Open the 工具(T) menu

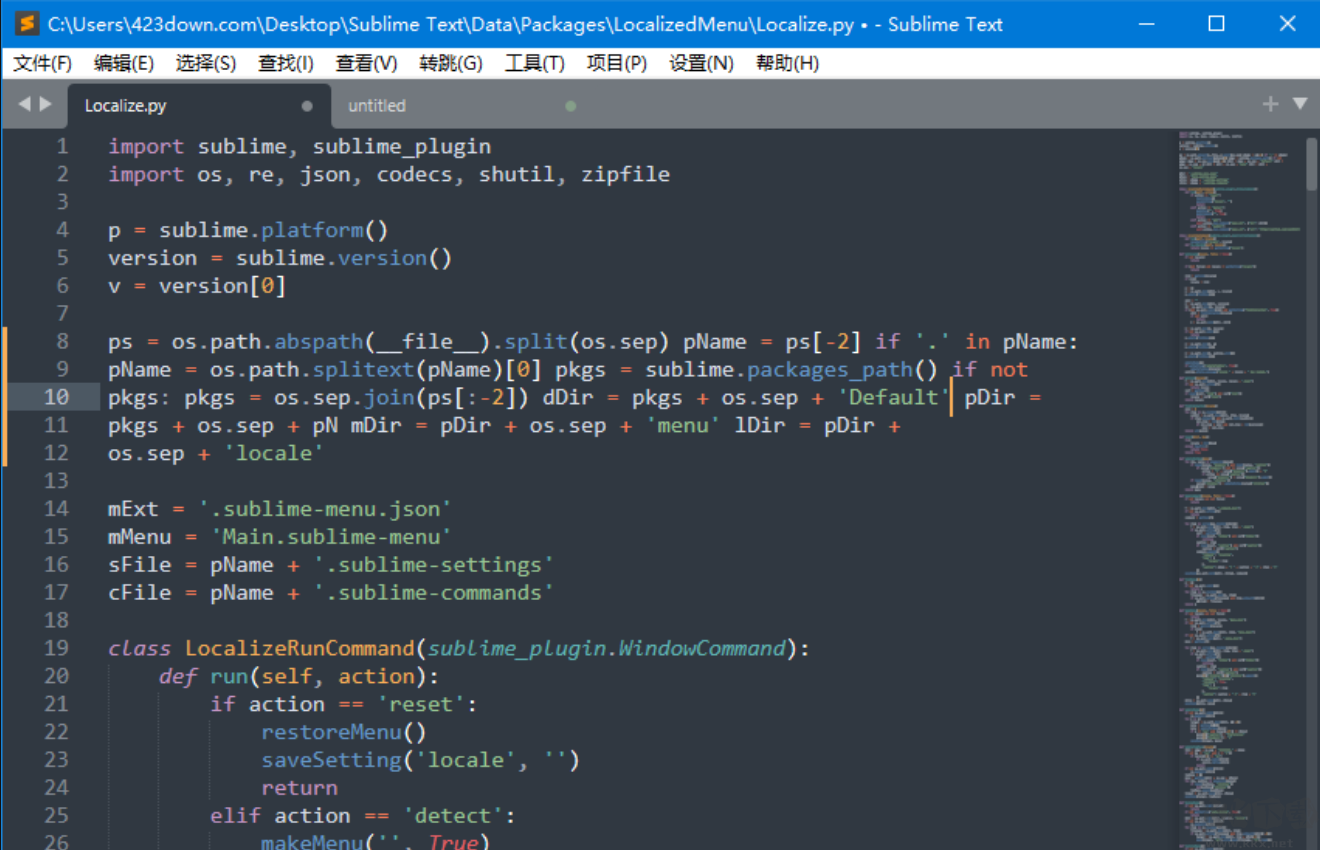[535, 63]
